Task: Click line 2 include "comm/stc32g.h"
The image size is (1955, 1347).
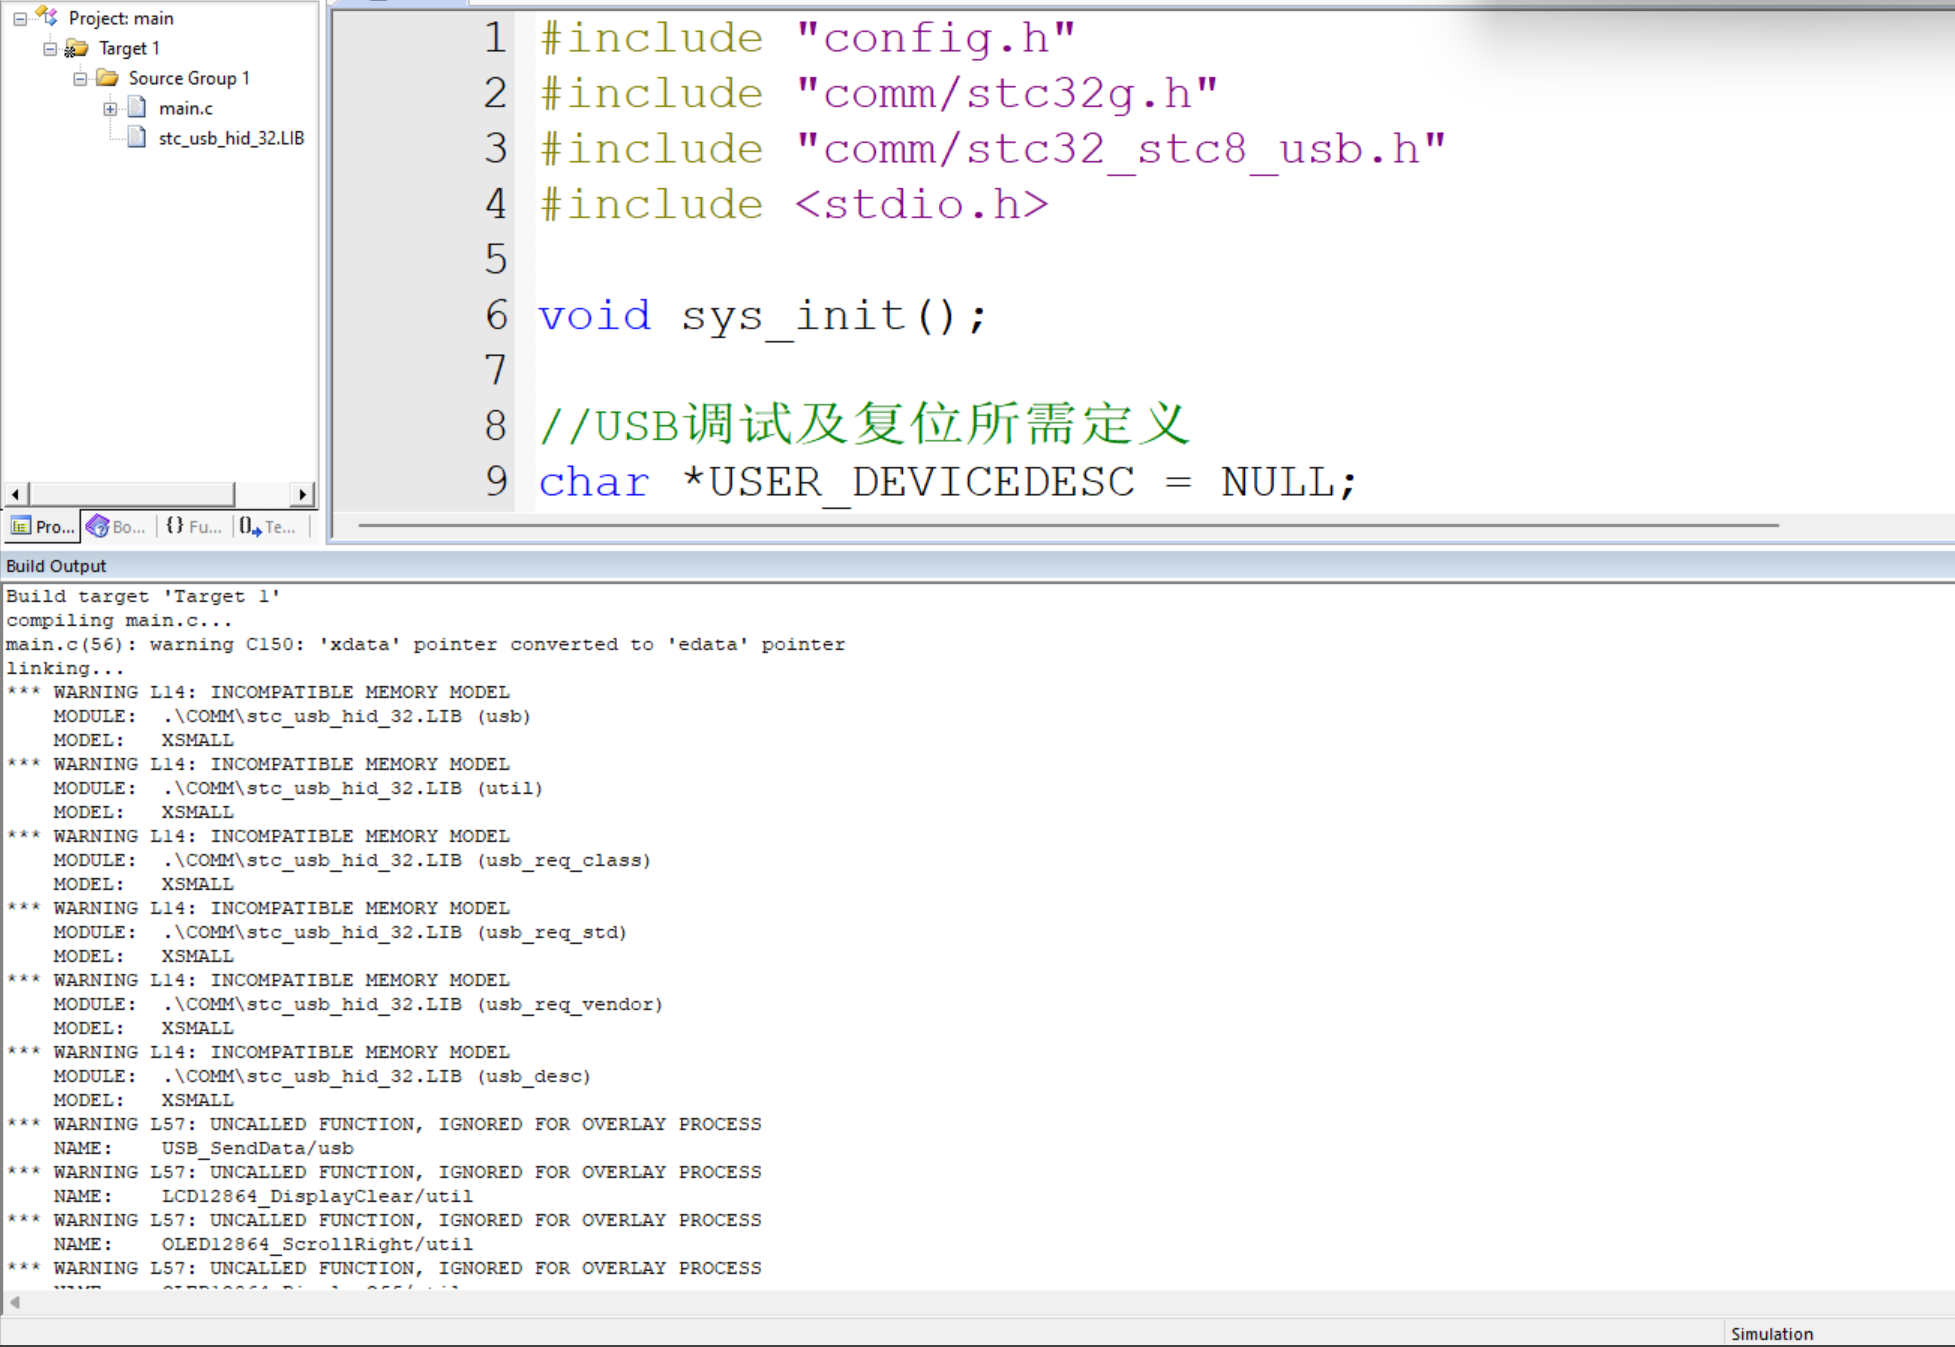Action: click(x=879, y=93)
